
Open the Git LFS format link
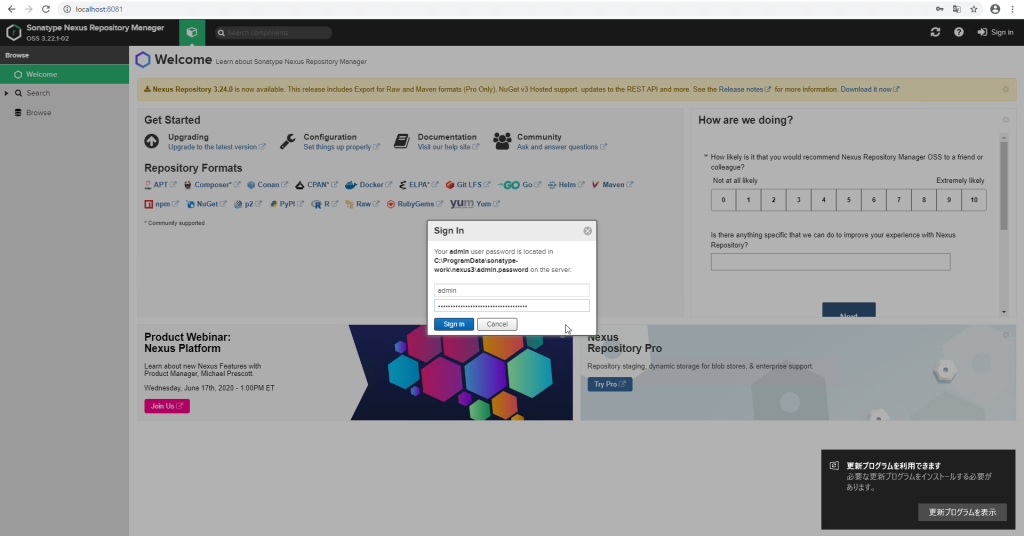pyautogui.click(x=468, y=185)
